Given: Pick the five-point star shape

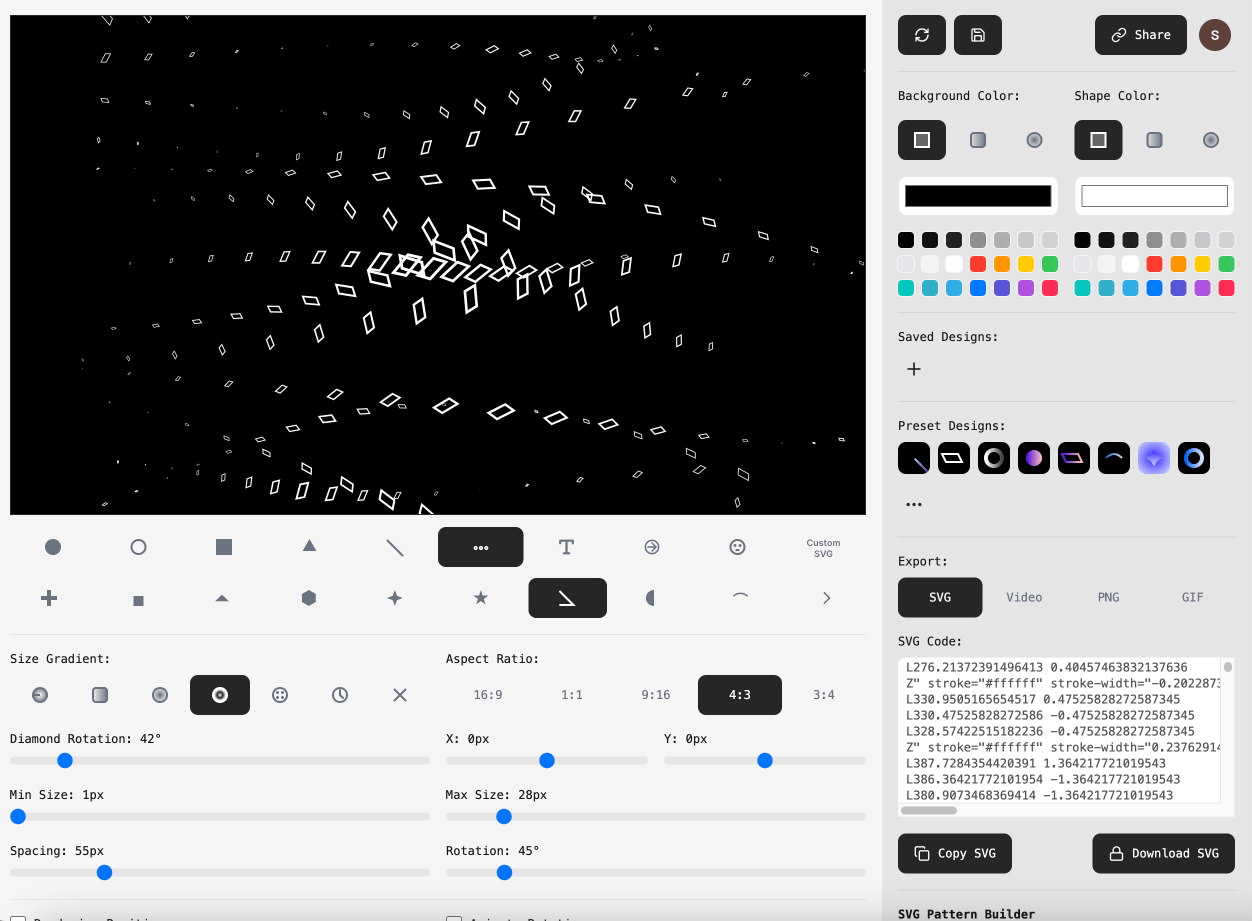Looking at the screenshot, I should 480,598.
